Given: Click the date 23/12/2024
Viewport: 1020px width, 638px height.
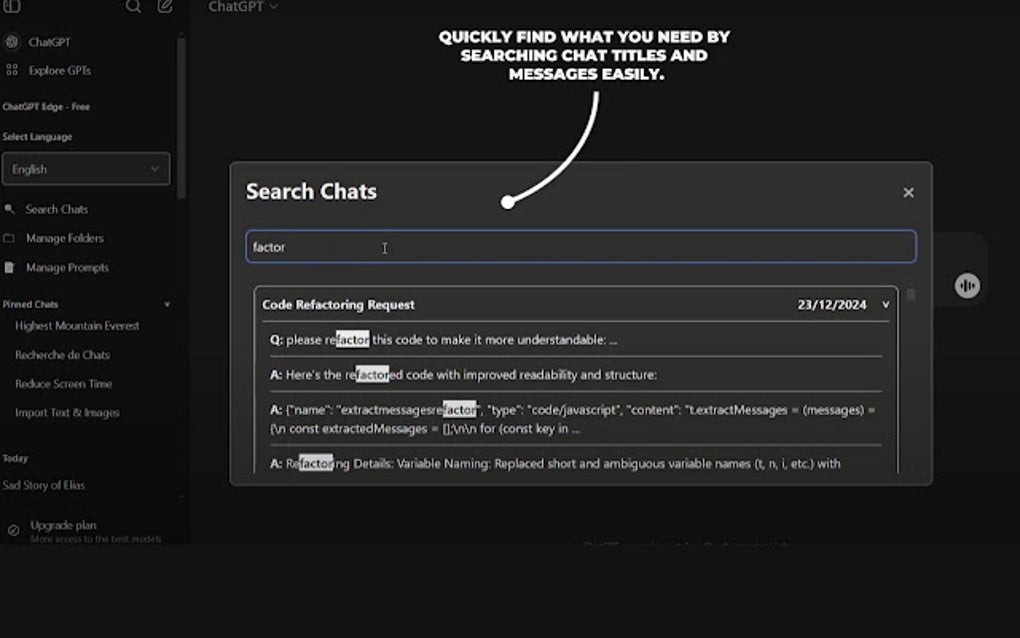Looking at the screenshot, I should [832, 304].
